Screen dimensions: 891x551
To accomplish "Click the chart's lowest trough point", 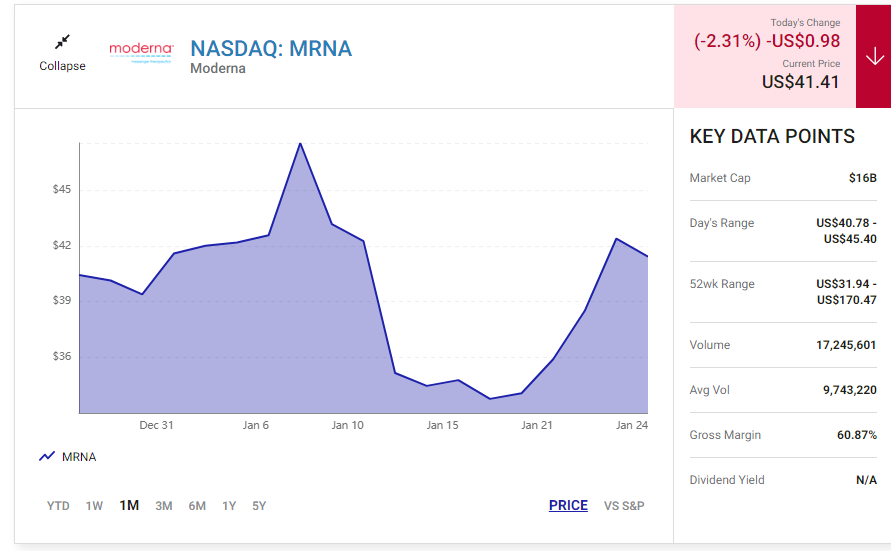I will point(490,399).
